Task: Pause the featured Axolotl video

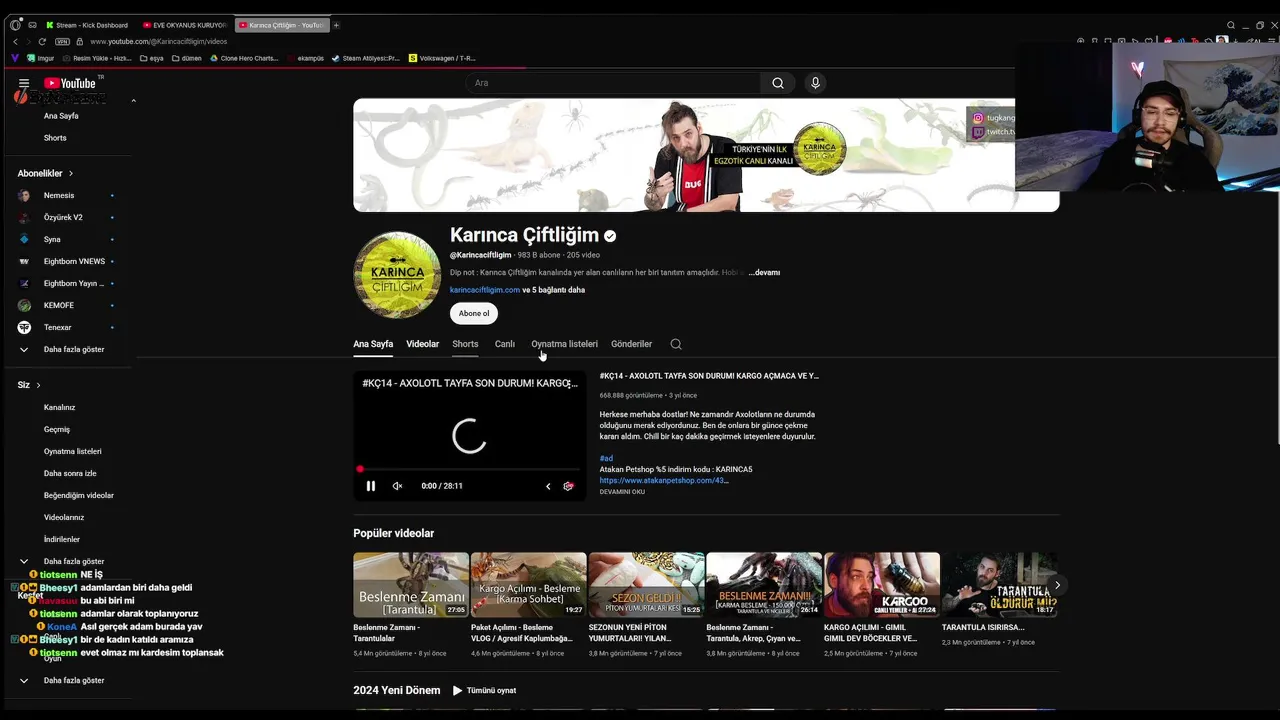Action: coord(371,486)
